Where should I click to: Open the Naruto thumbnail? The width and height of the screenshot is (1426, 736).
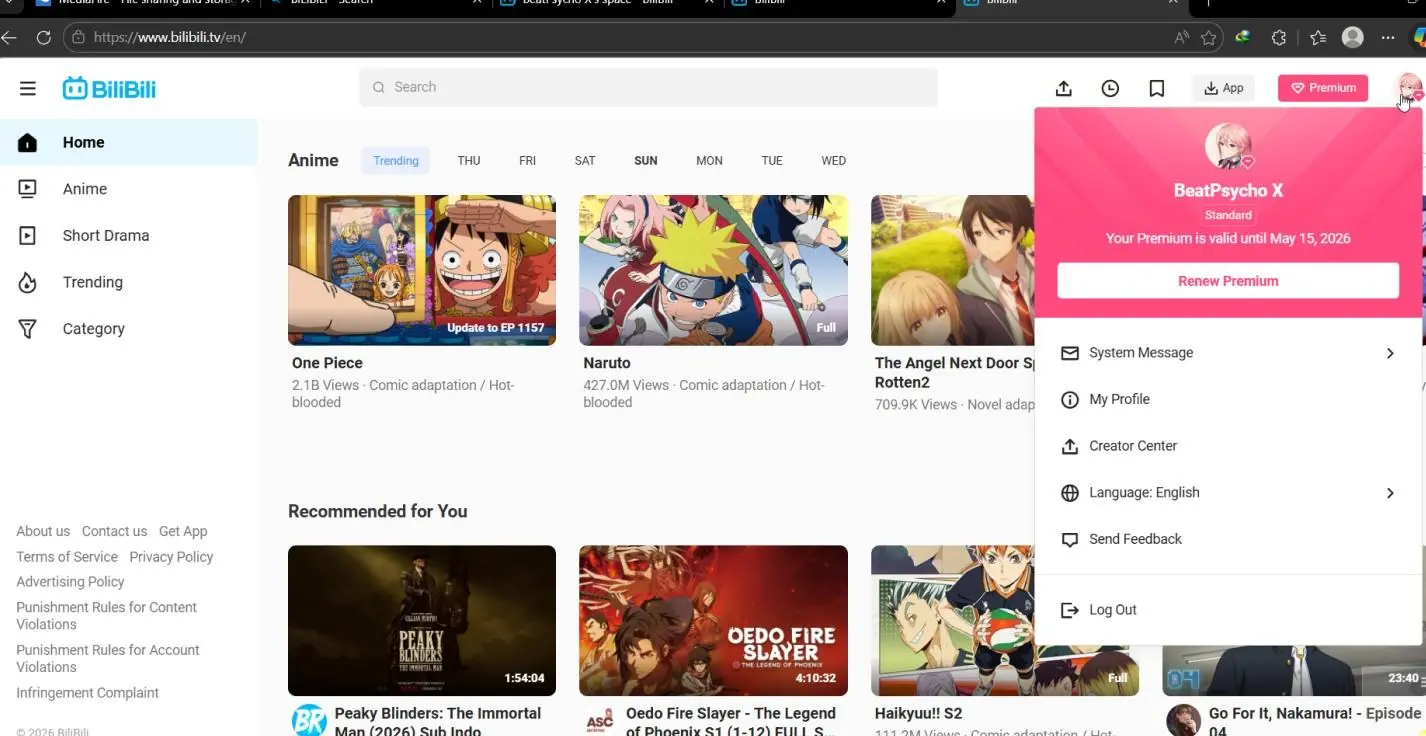tap(713, 270)
